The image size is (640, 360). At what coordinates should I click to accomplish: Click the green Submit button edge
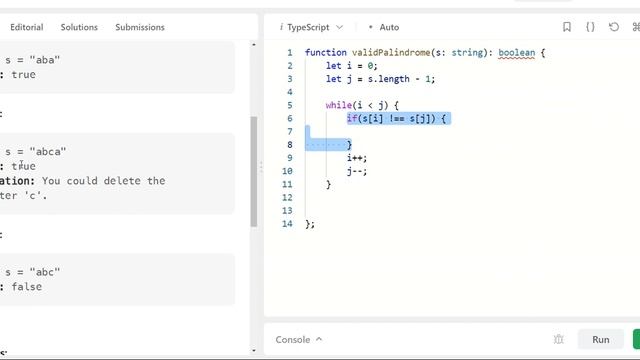[636, 340]
